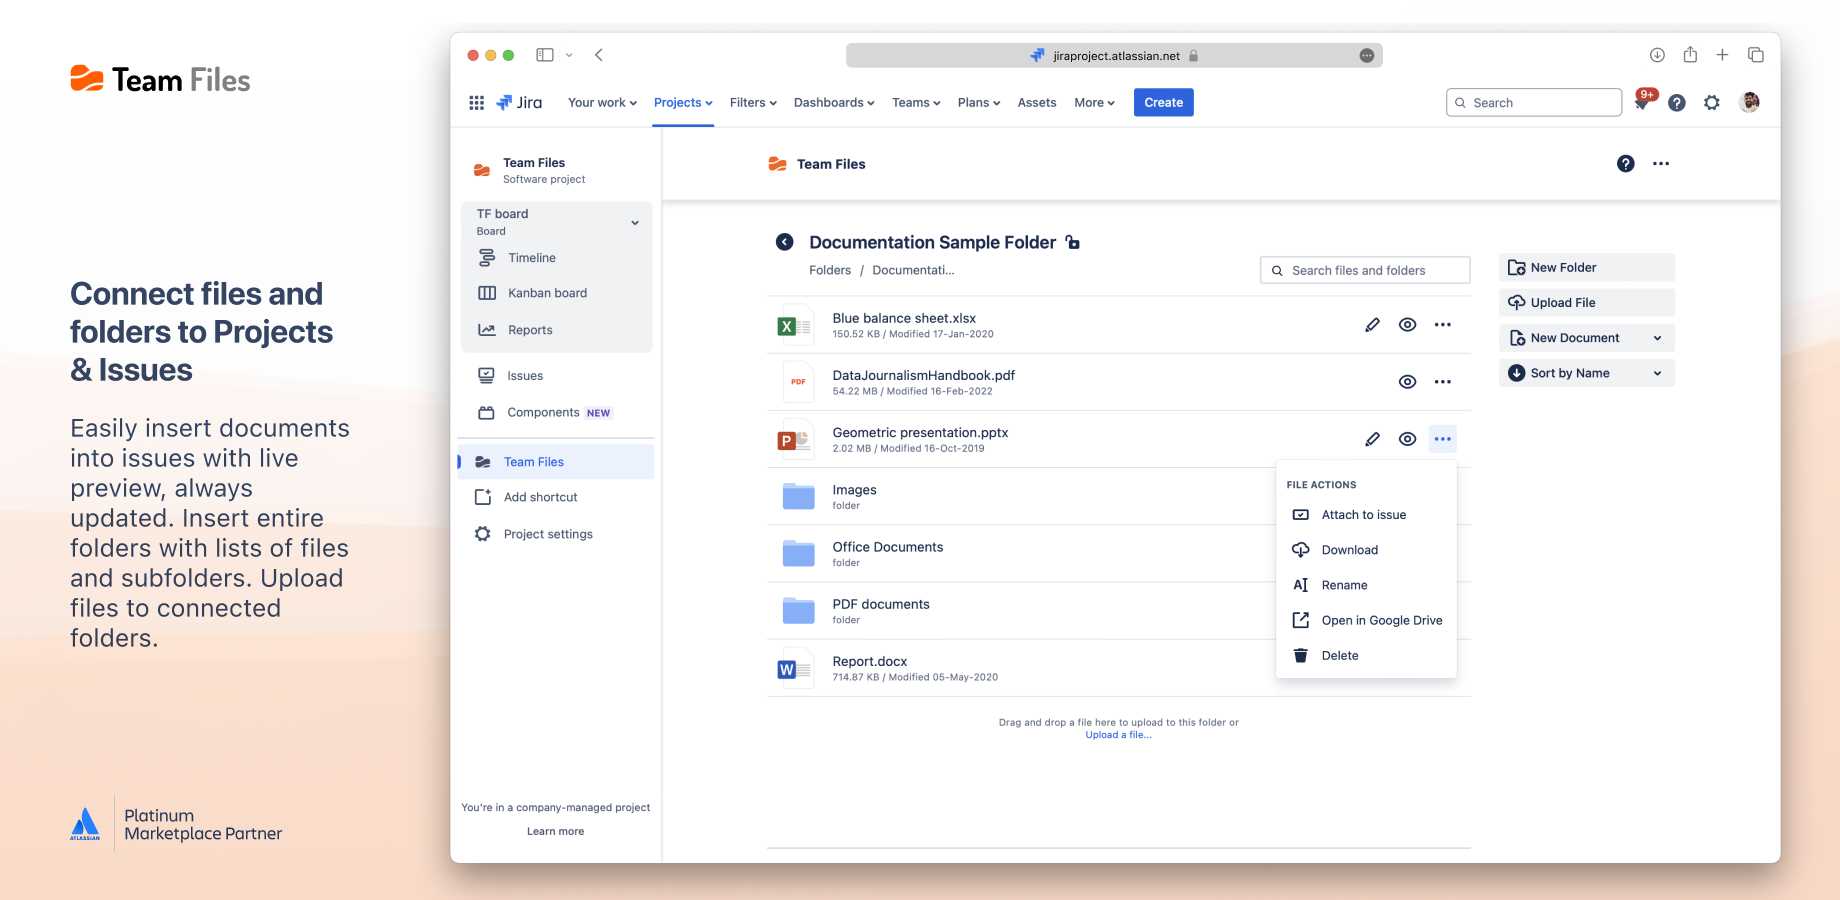Open more actions for Blue balance sheet.xlsx

click(1442, 325)
